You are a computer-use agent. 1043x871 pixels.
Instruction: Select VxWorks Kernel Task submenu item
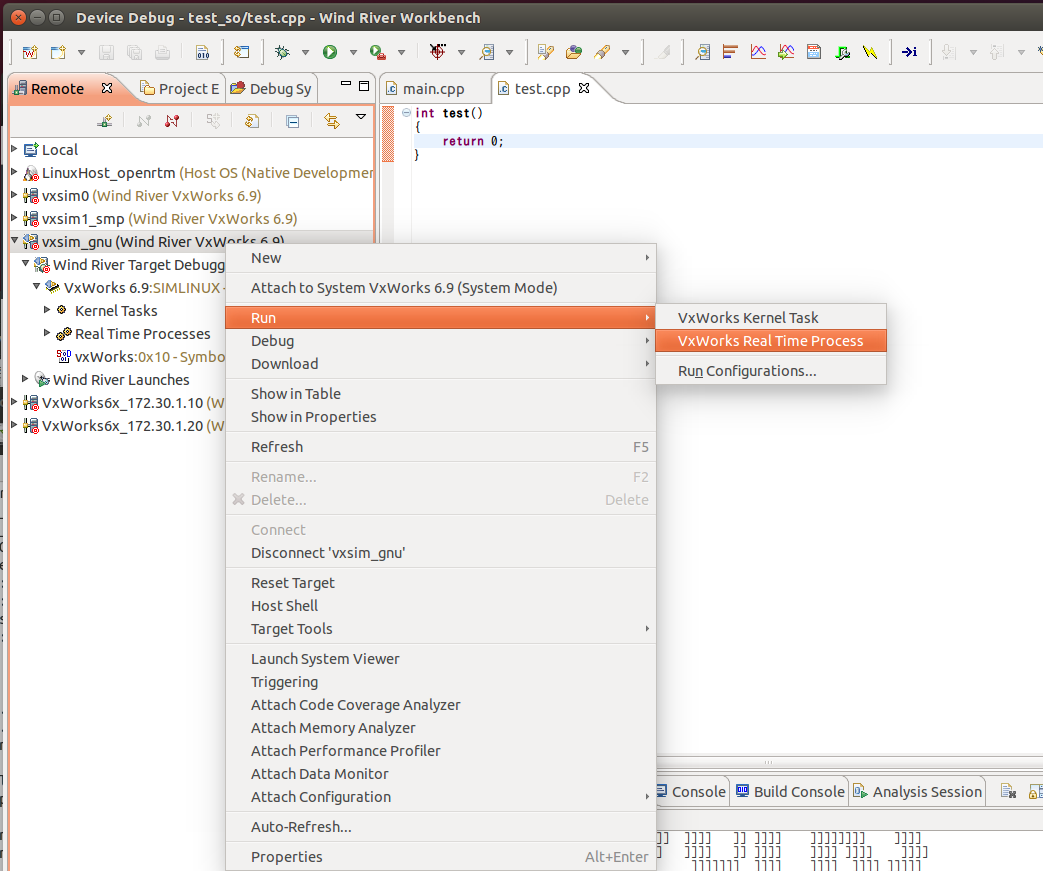(x=771, y=317)
